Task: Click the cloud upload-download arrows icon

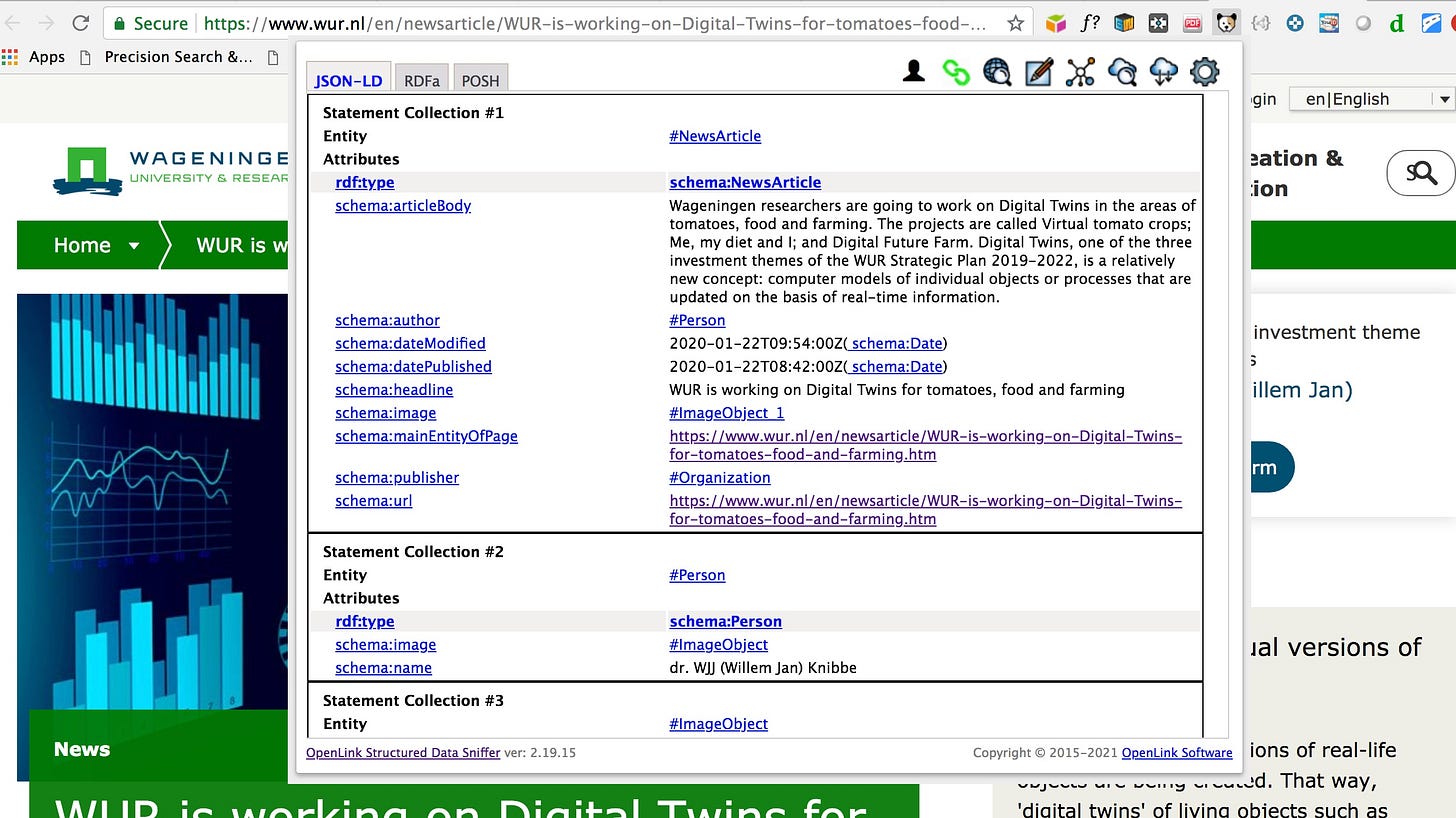Action: click(1164, 71)
